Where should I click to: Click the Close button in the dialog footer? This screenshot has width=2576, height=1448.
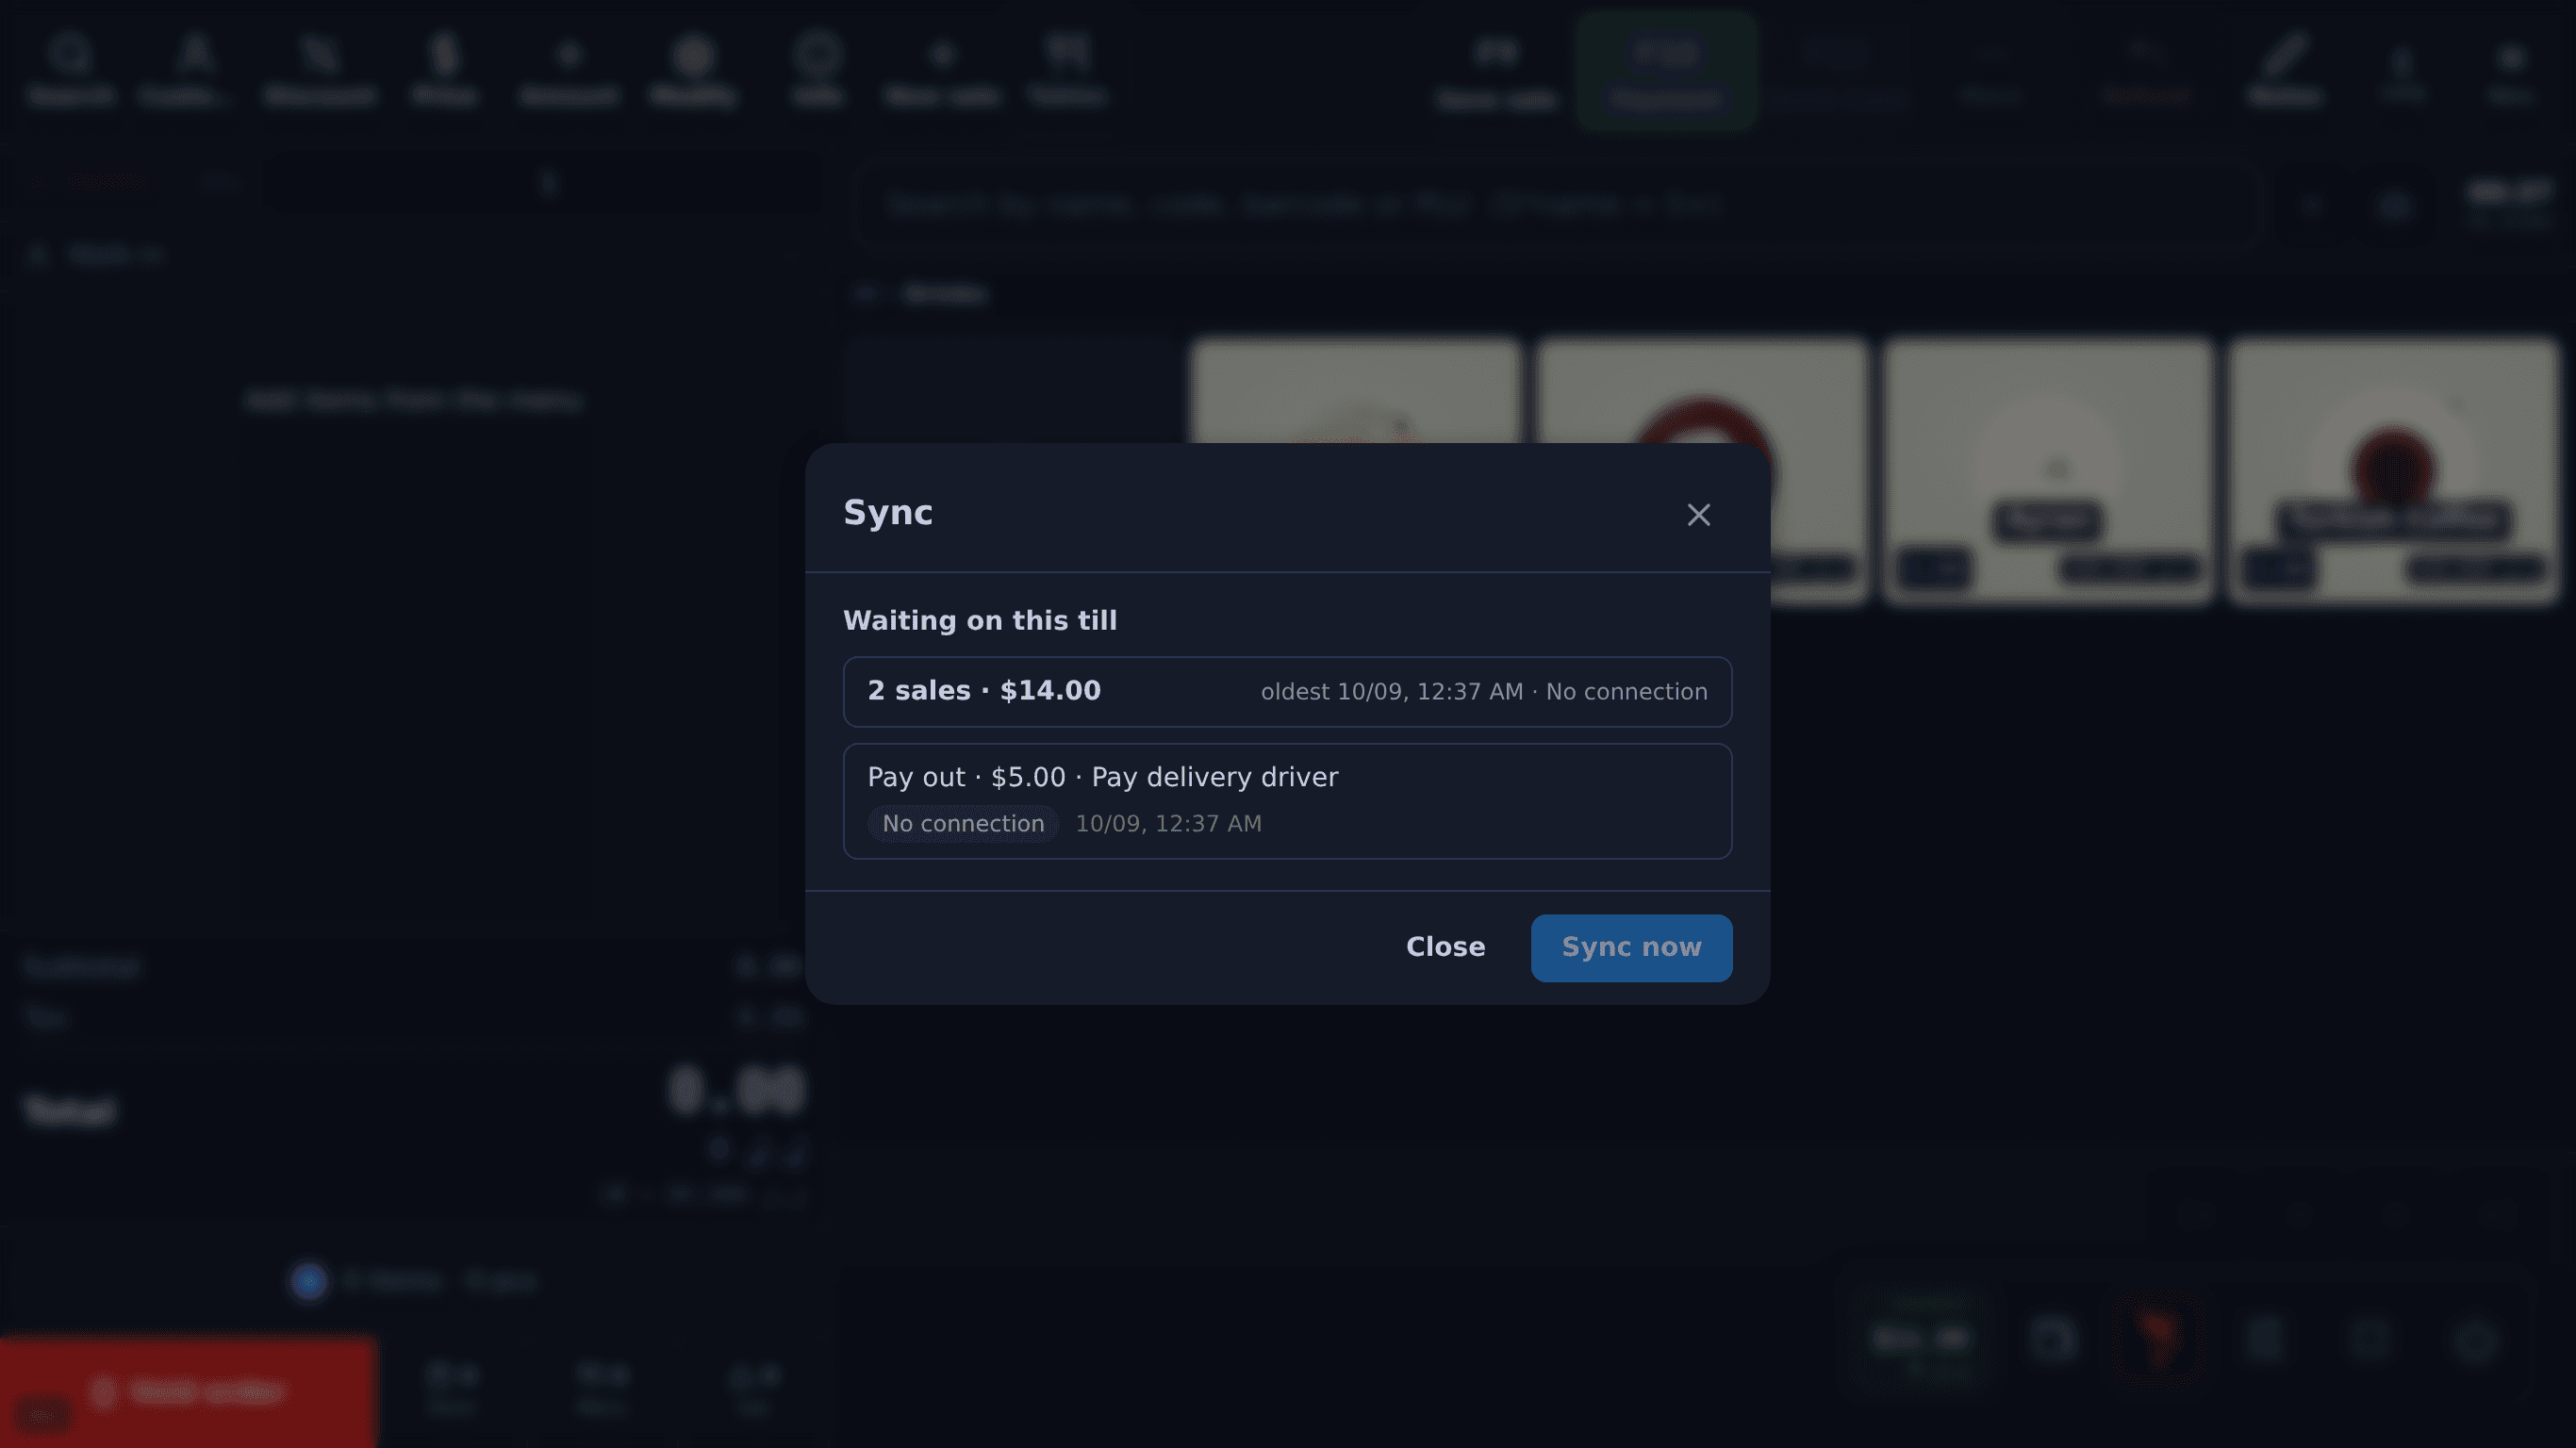tap(1445, 947)
